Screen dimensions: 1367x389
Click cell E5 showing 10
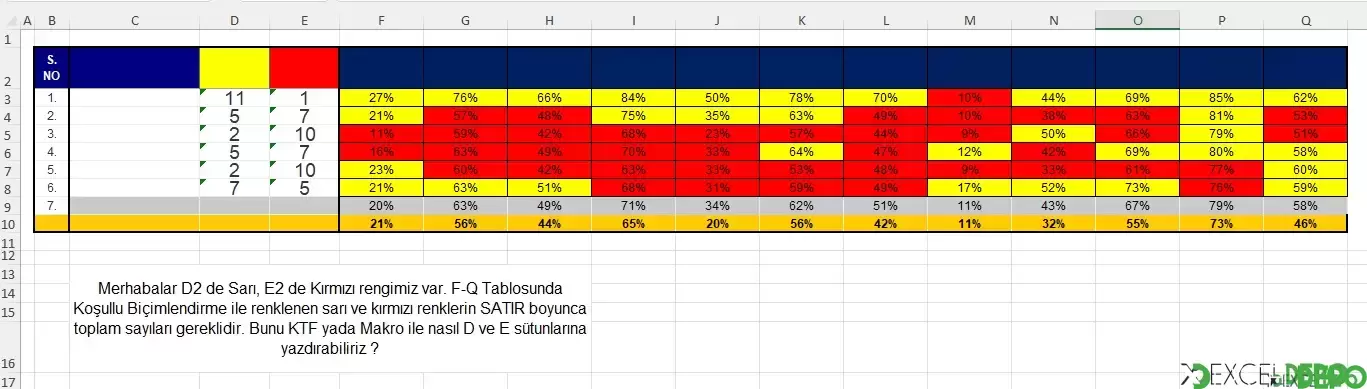(x=304, y=134)
